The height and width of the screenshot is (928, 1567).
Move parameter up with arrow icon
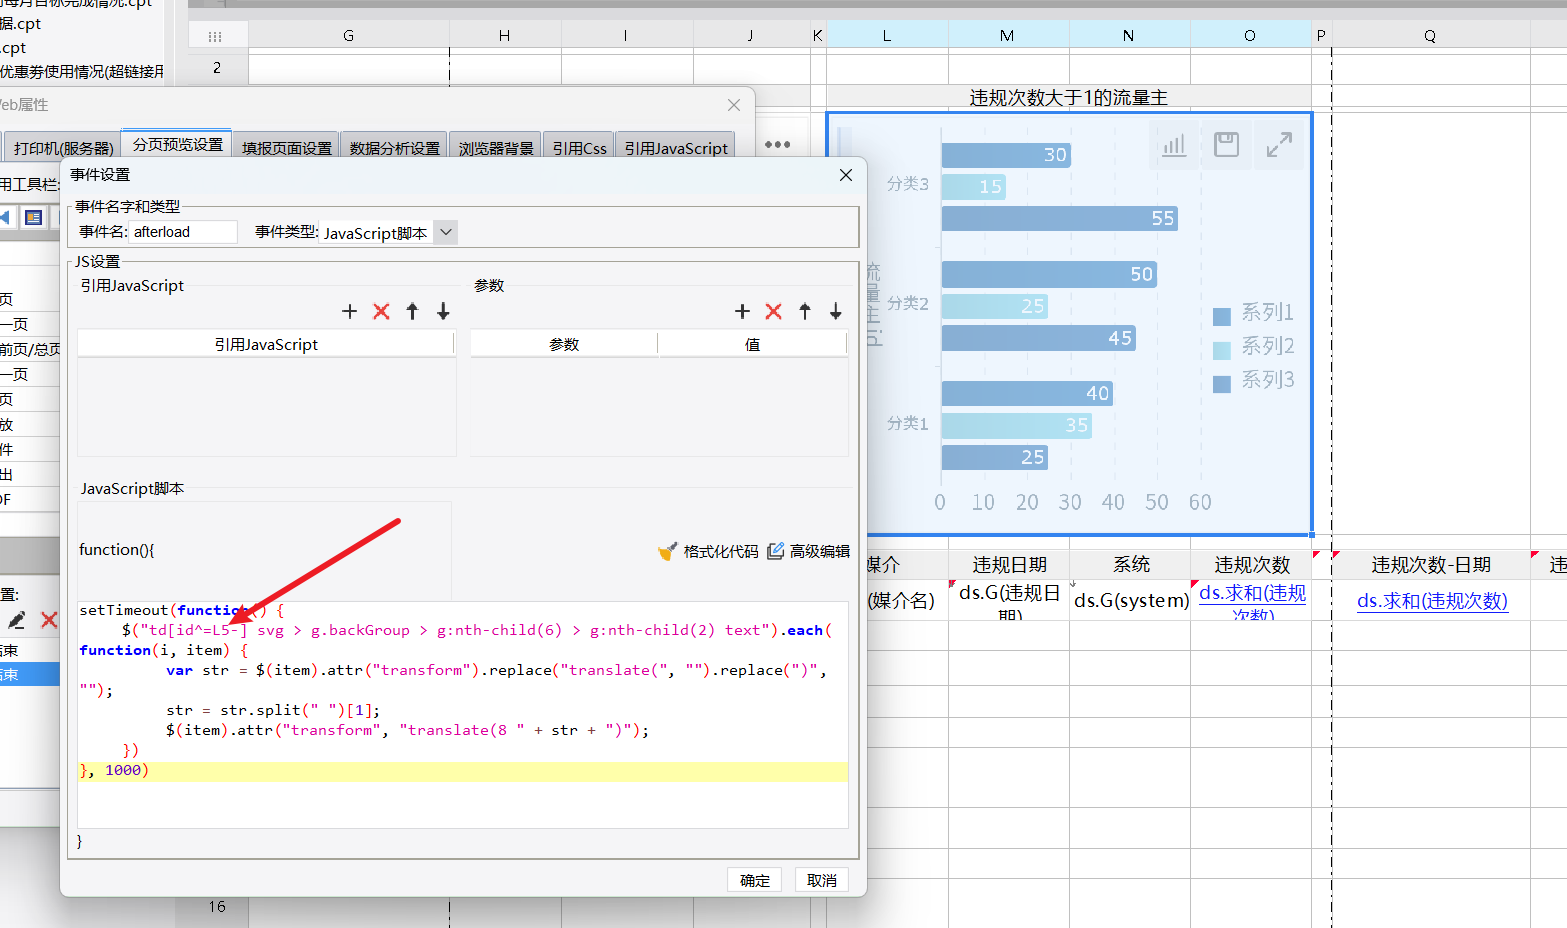pyautogui.click(x=805, y=312)
